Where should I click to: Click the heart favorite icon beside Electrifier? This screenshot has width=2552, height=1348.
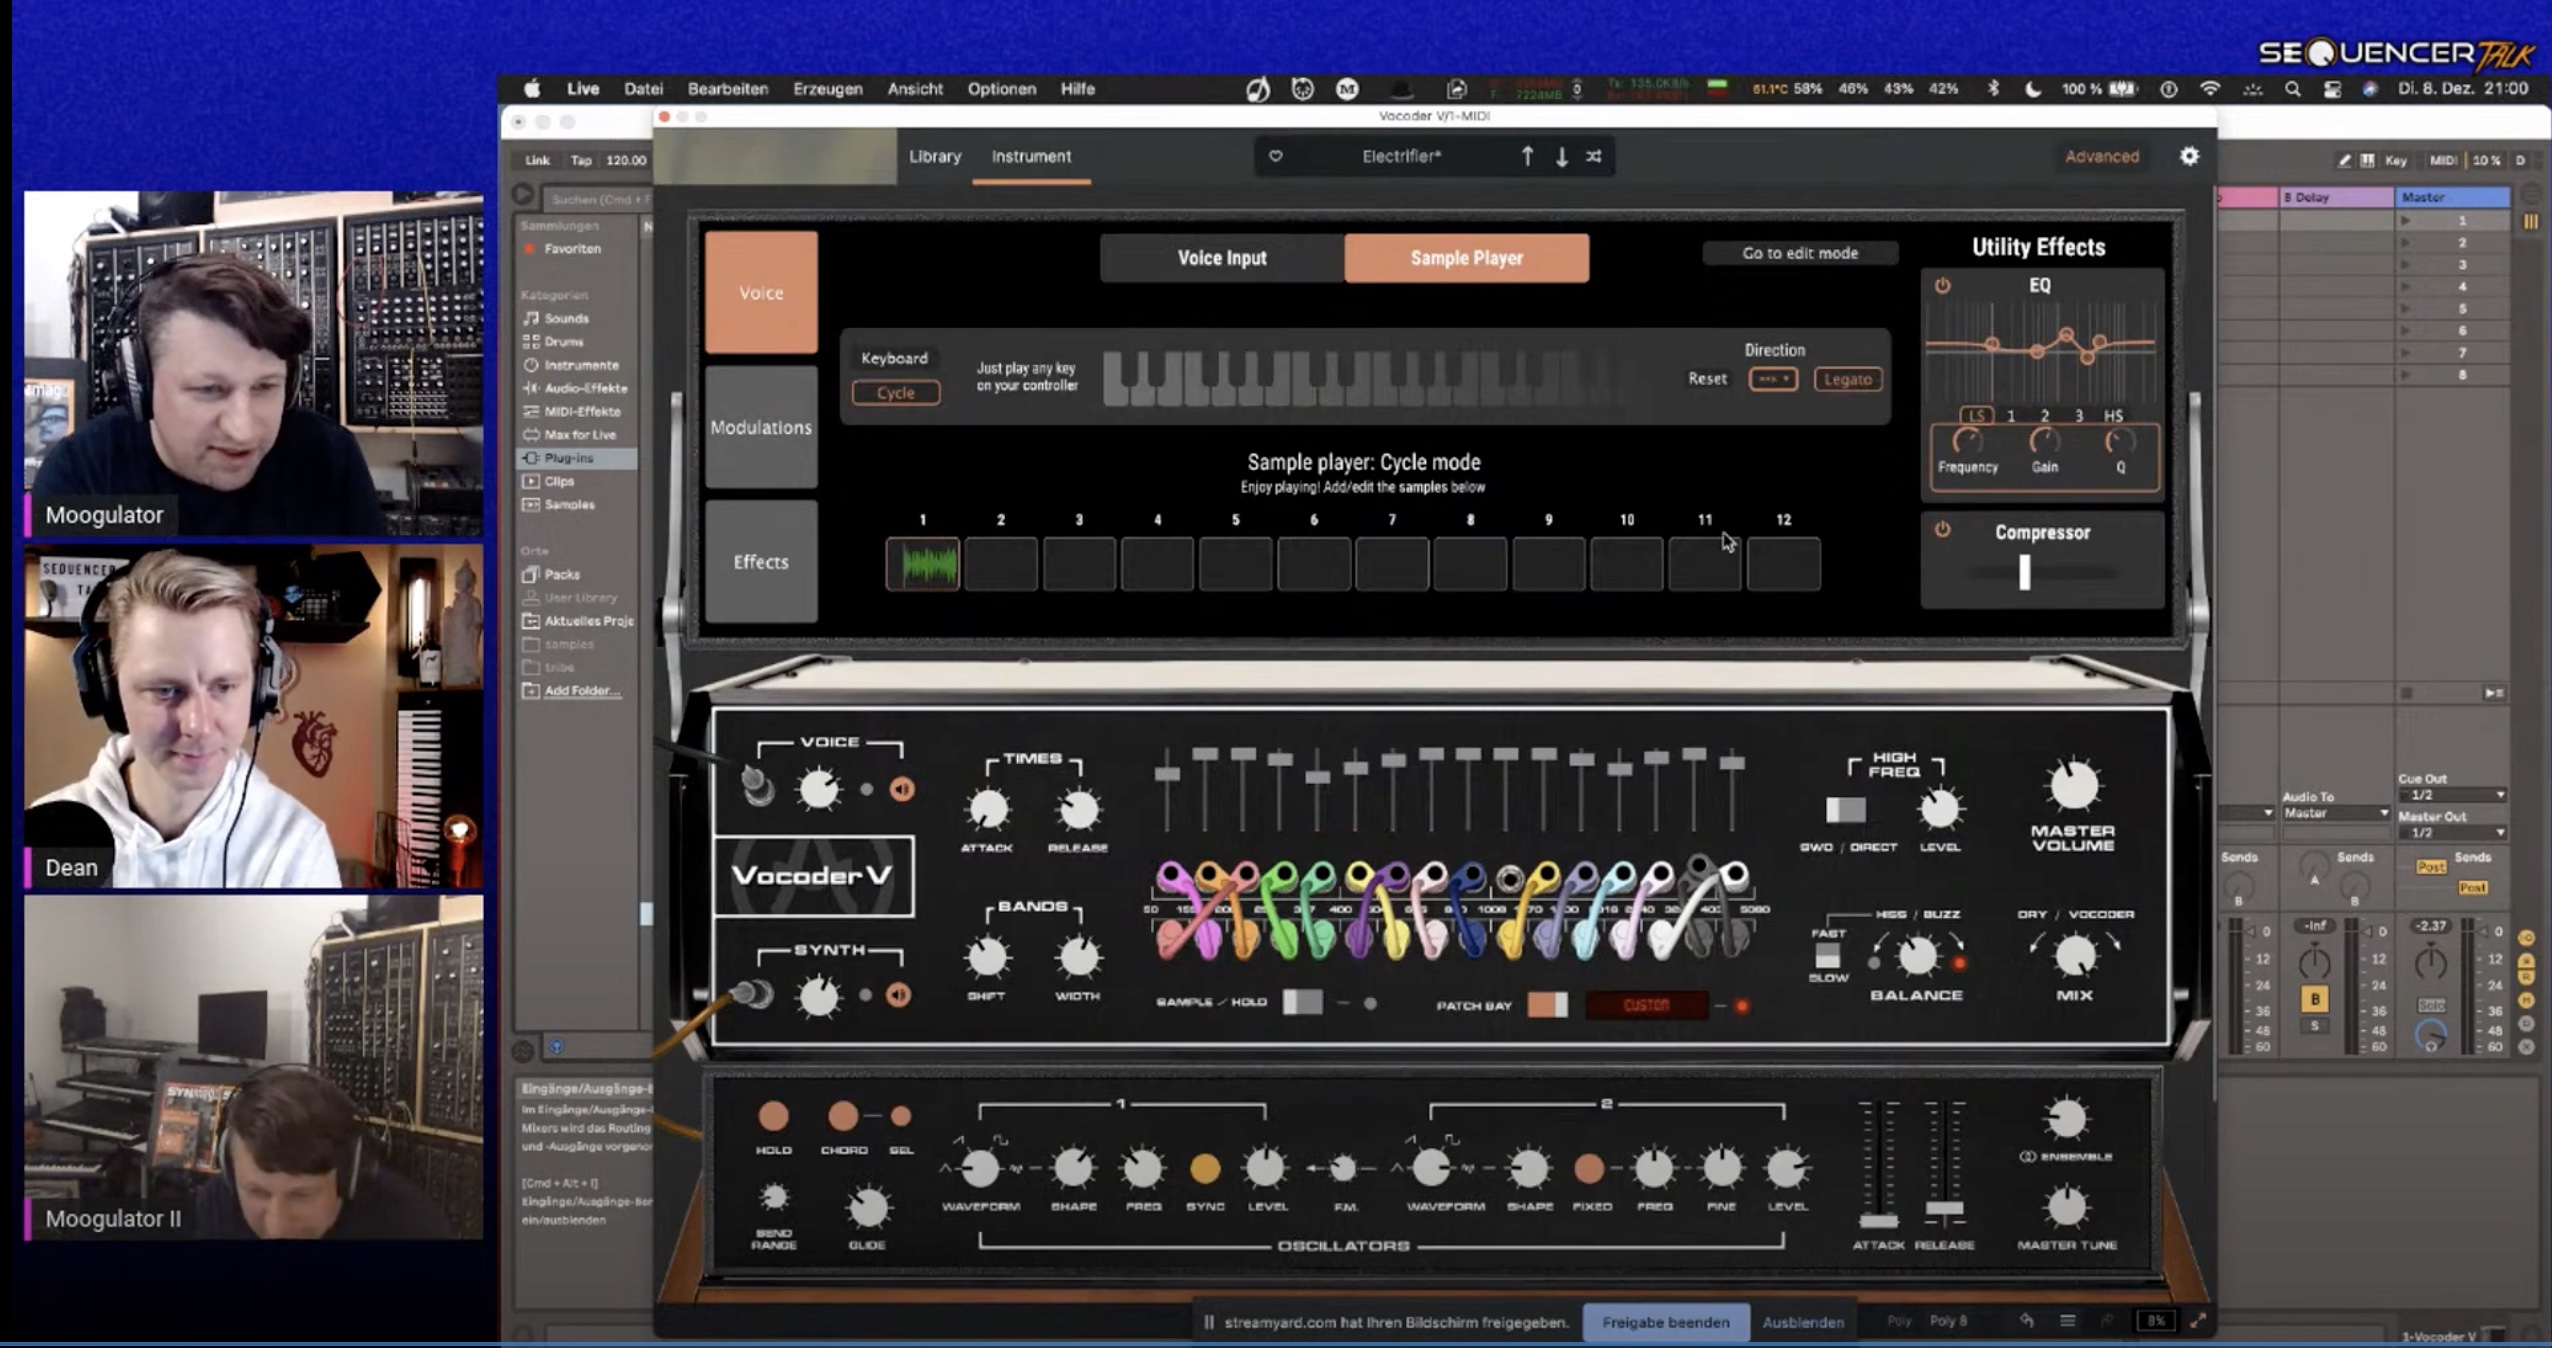tap(1276, 156)
